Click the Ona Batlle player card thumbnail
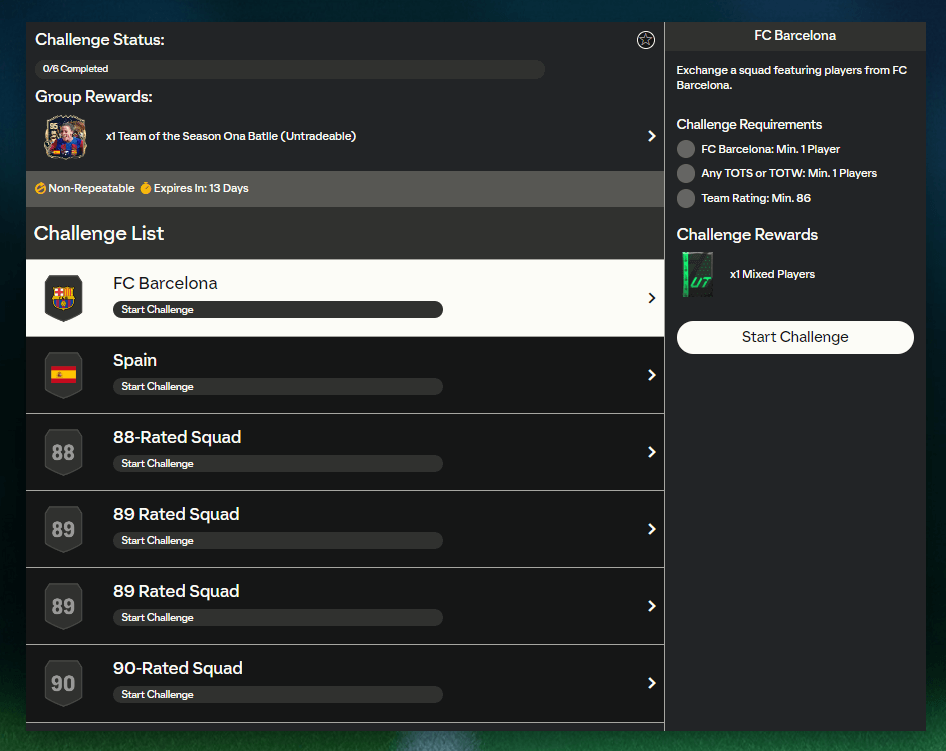 pyautogui.click(x=63, y=136)
